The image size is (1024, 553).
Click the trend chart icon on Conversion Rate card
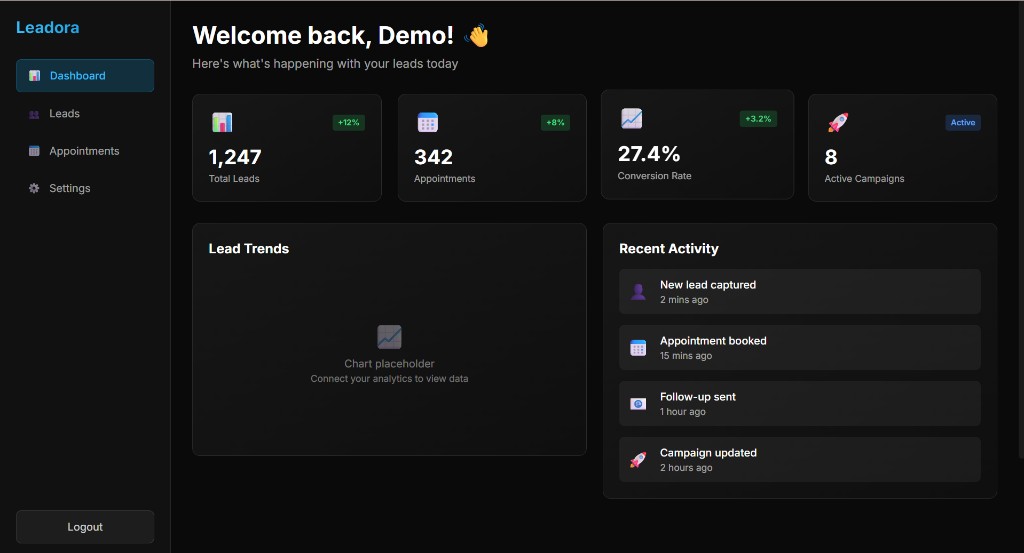point(632,118)
